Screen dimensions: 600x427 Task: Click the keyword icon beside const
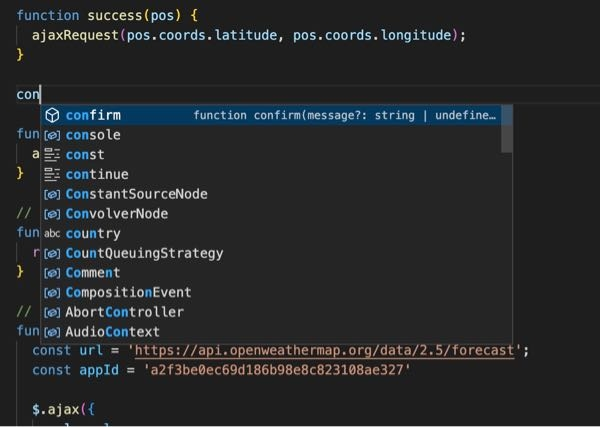tap(52, 155)
